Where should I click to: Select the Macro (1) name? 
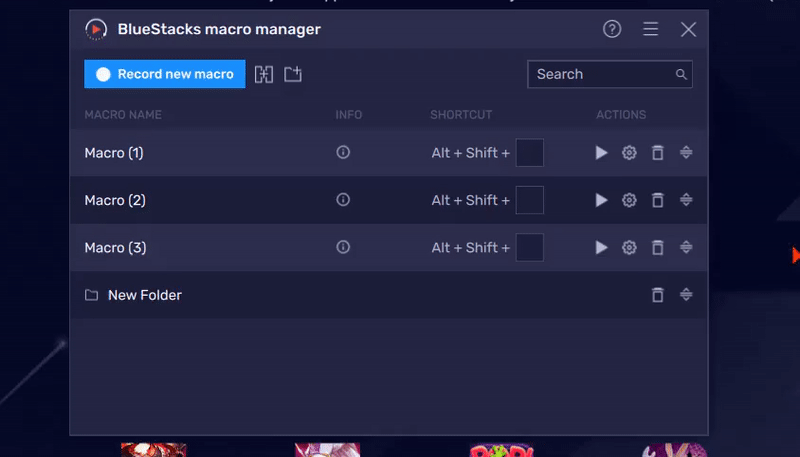[114, 153]
